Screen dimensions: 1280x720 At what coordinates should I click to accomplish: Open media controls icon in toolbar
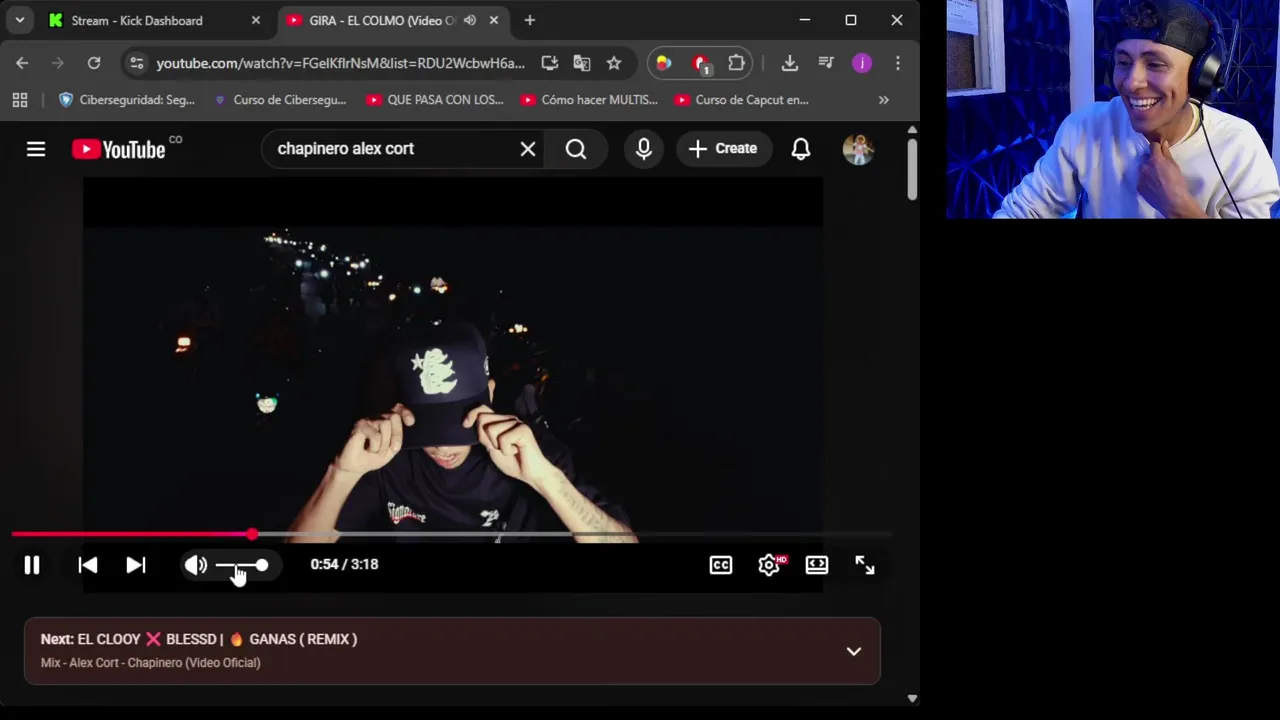[826, 63]
